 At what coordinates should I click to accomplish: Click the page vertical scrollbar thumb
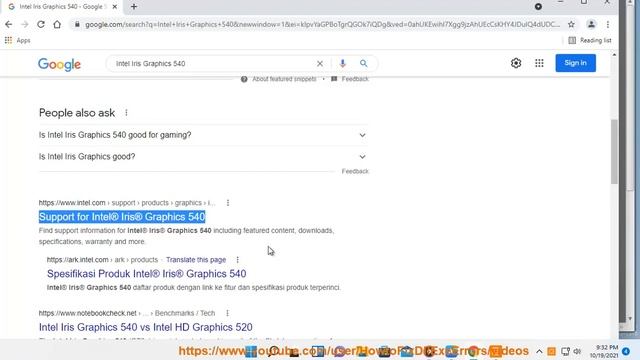point(614,151)
